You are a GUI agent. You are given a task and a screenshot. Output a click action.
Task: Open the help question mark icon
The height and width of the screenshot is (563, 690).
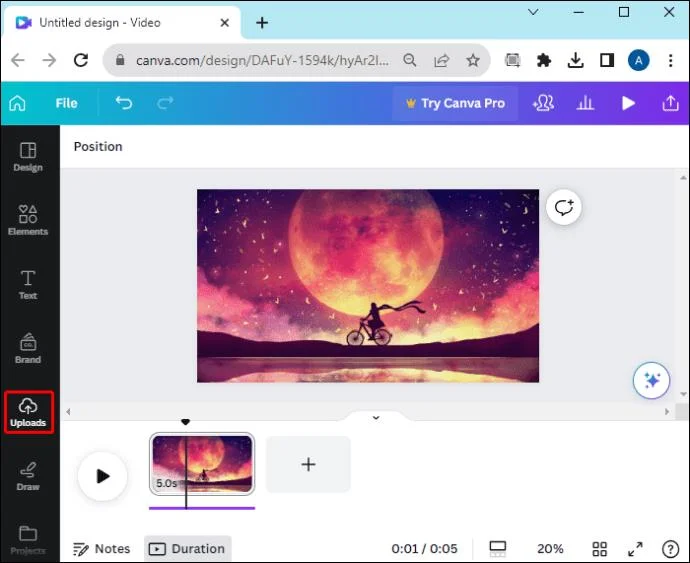pos(670,549)
